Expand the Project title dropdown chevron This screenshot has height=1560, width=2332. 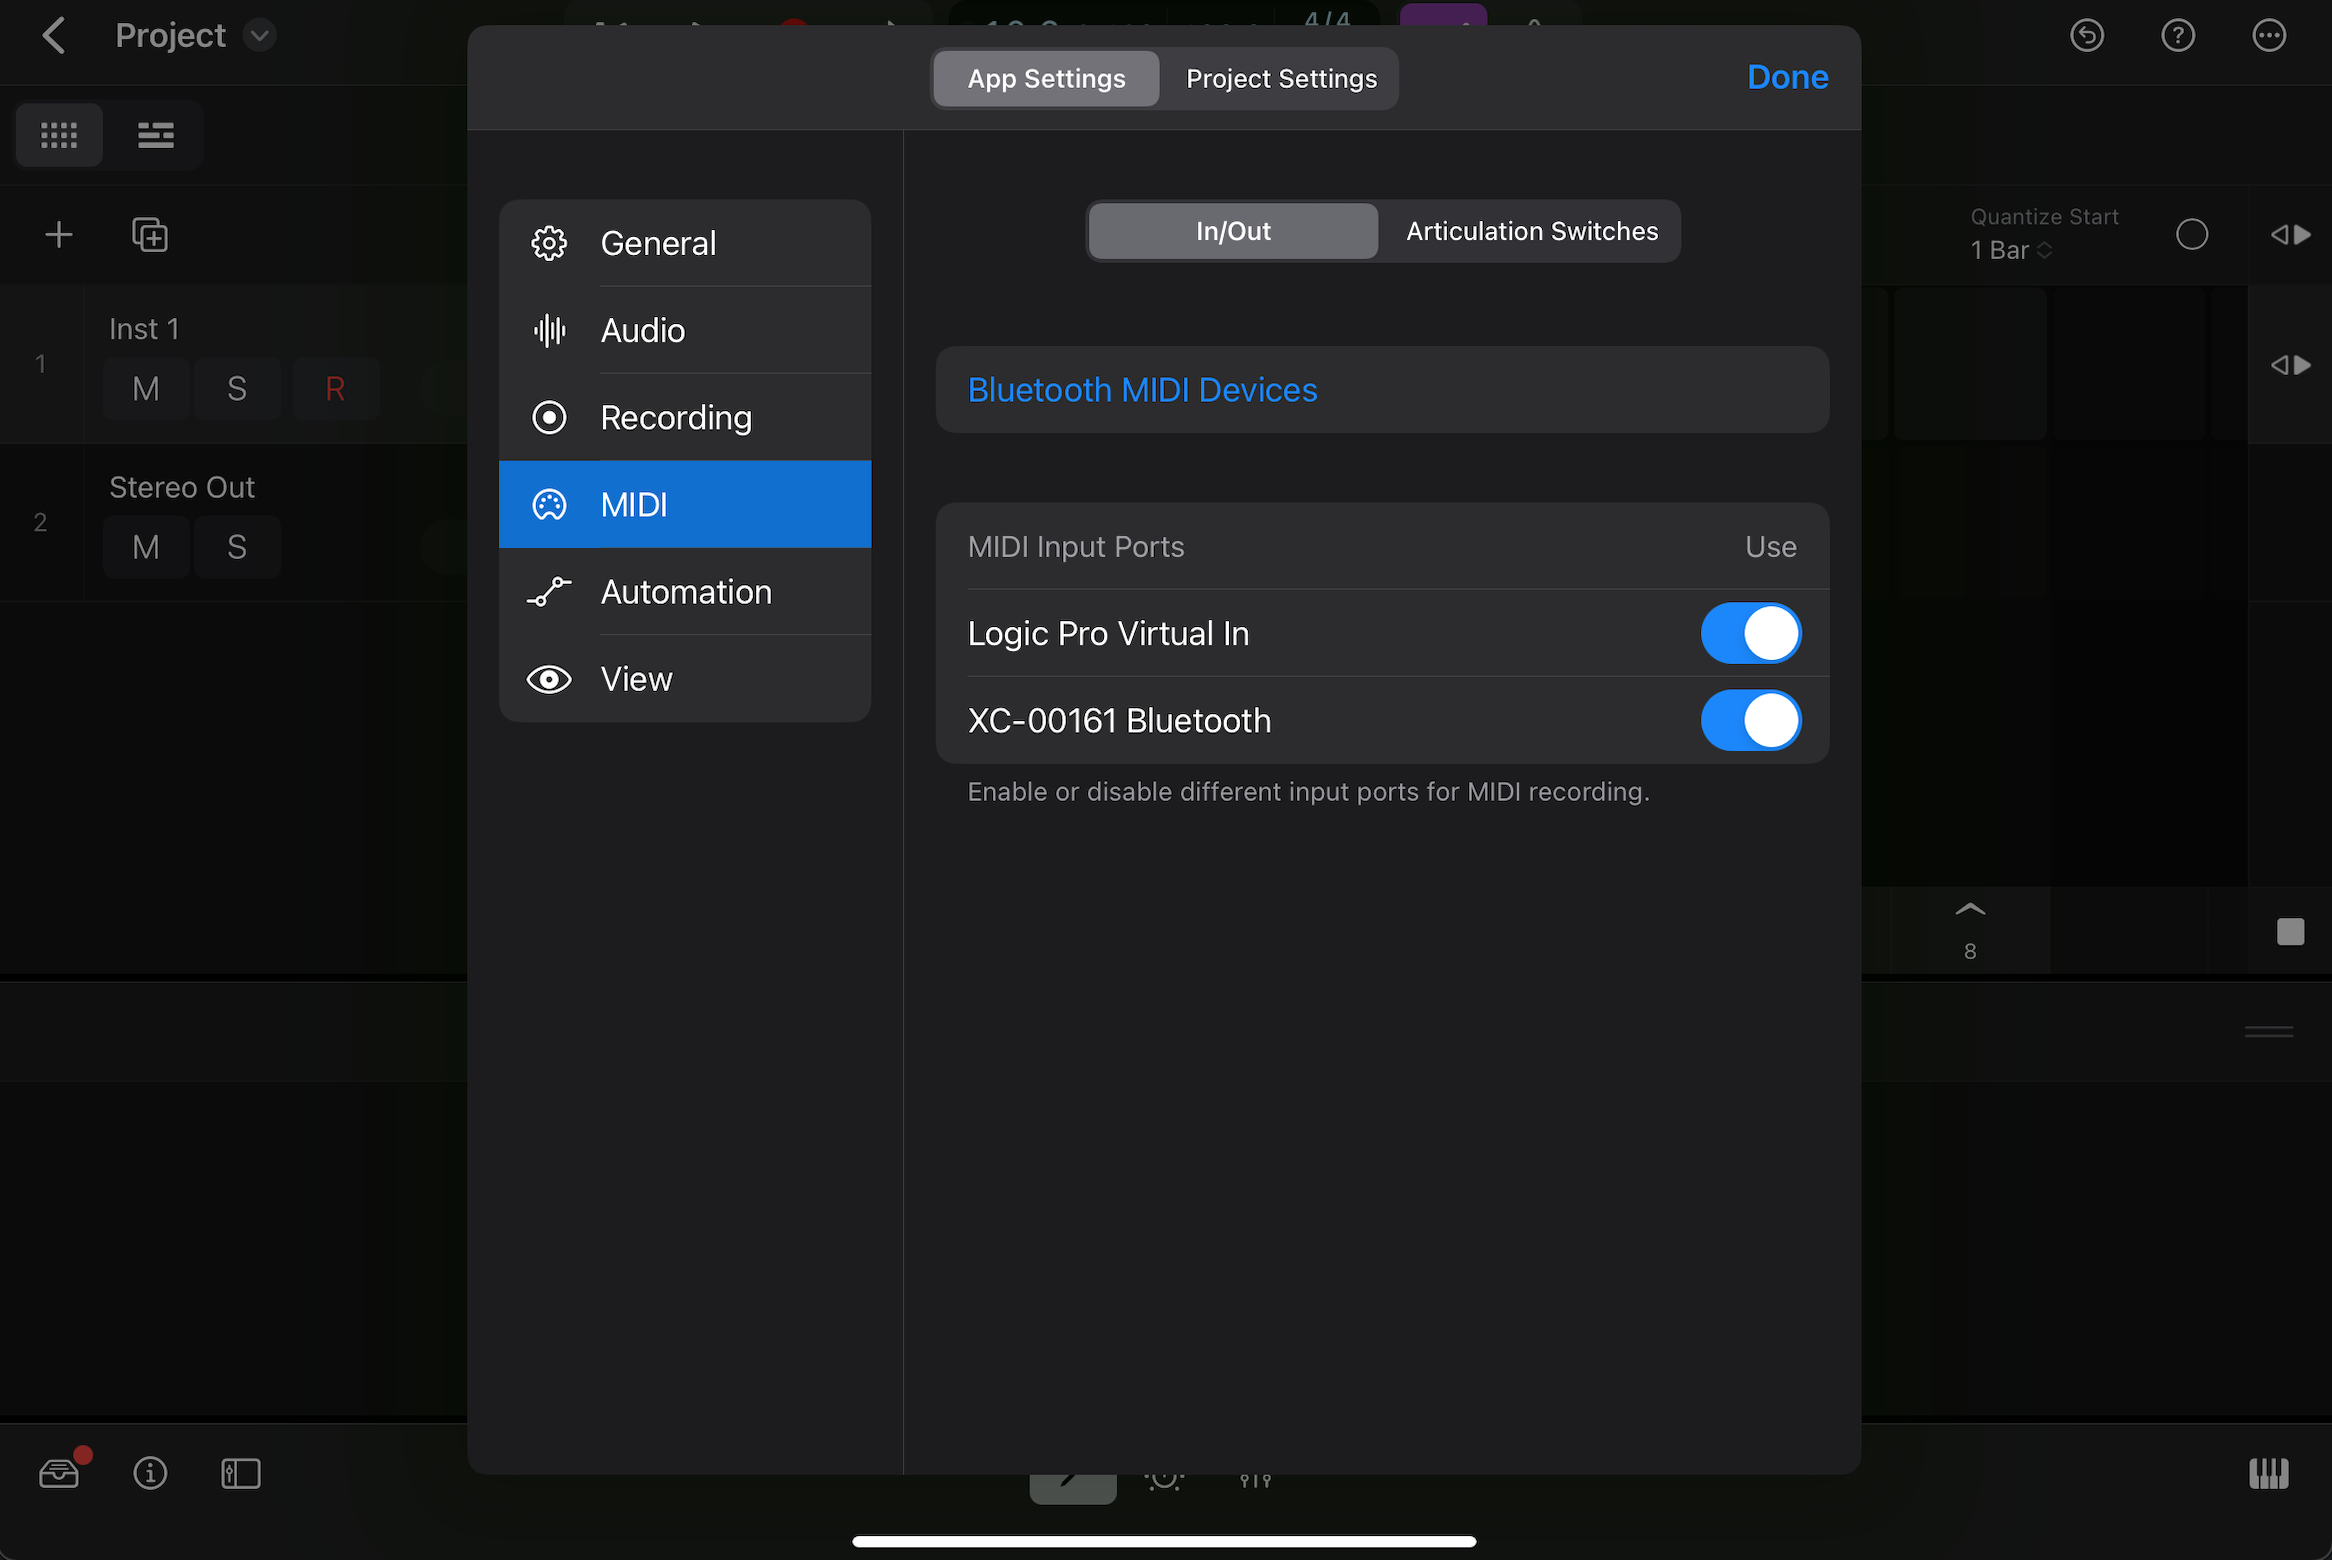pos(259,36)
